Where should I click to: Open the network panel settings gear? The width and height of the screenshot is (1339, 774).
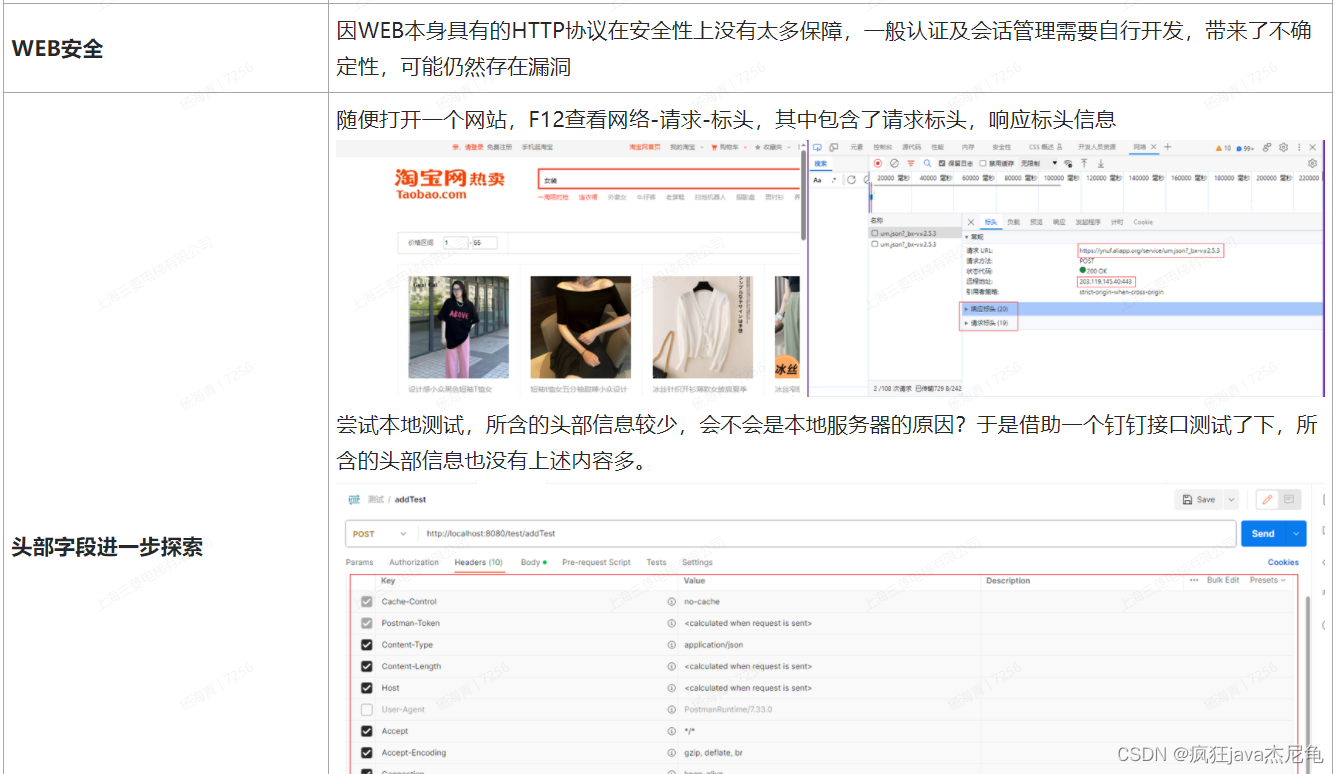click(1312, 163)
